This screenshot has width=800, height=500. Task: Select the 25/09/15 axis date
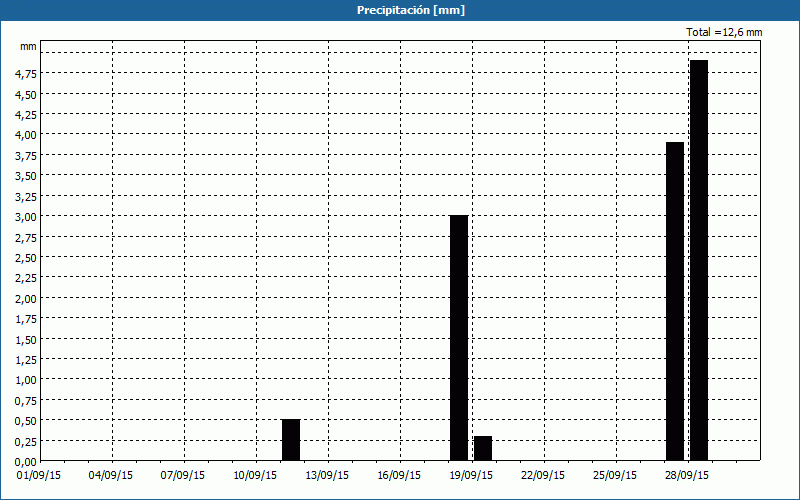tap(615, 476)
